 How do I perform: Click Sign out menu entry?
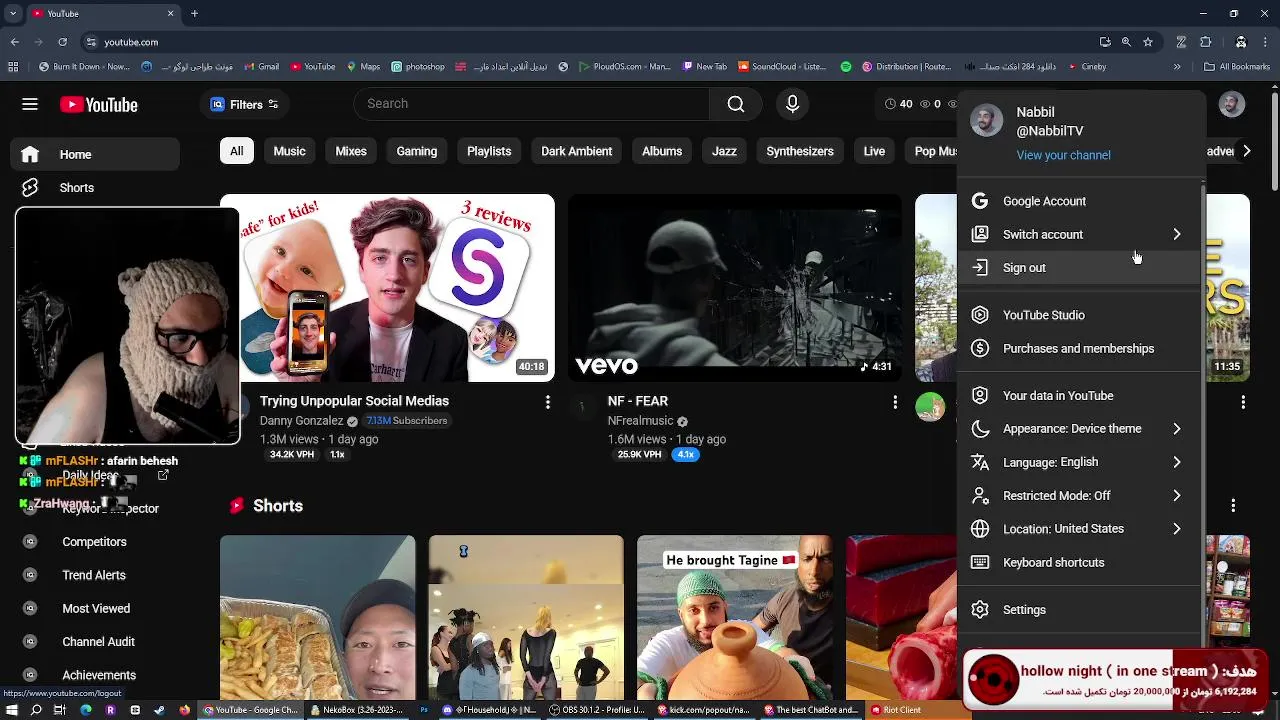tap(1078, 268)
